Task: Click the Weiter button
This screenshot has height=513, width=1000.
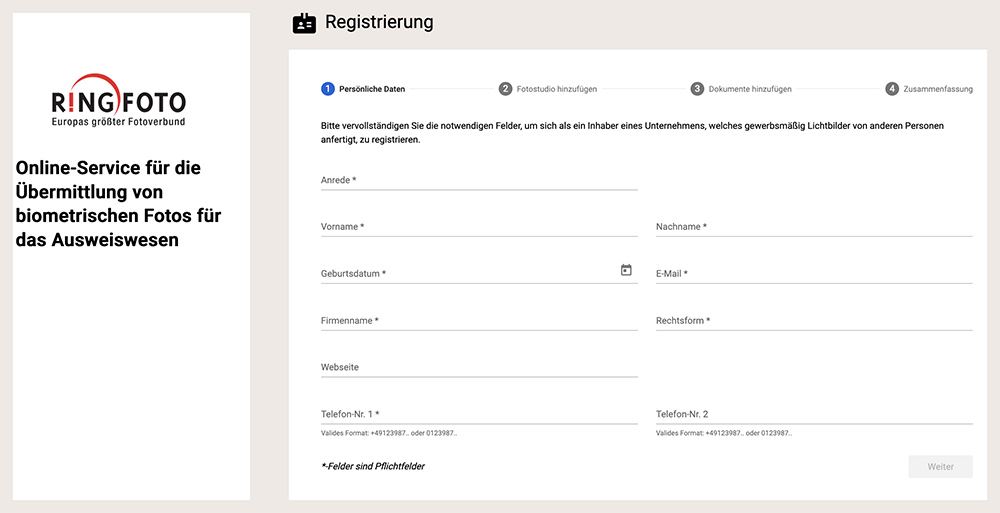Action: 941,466
